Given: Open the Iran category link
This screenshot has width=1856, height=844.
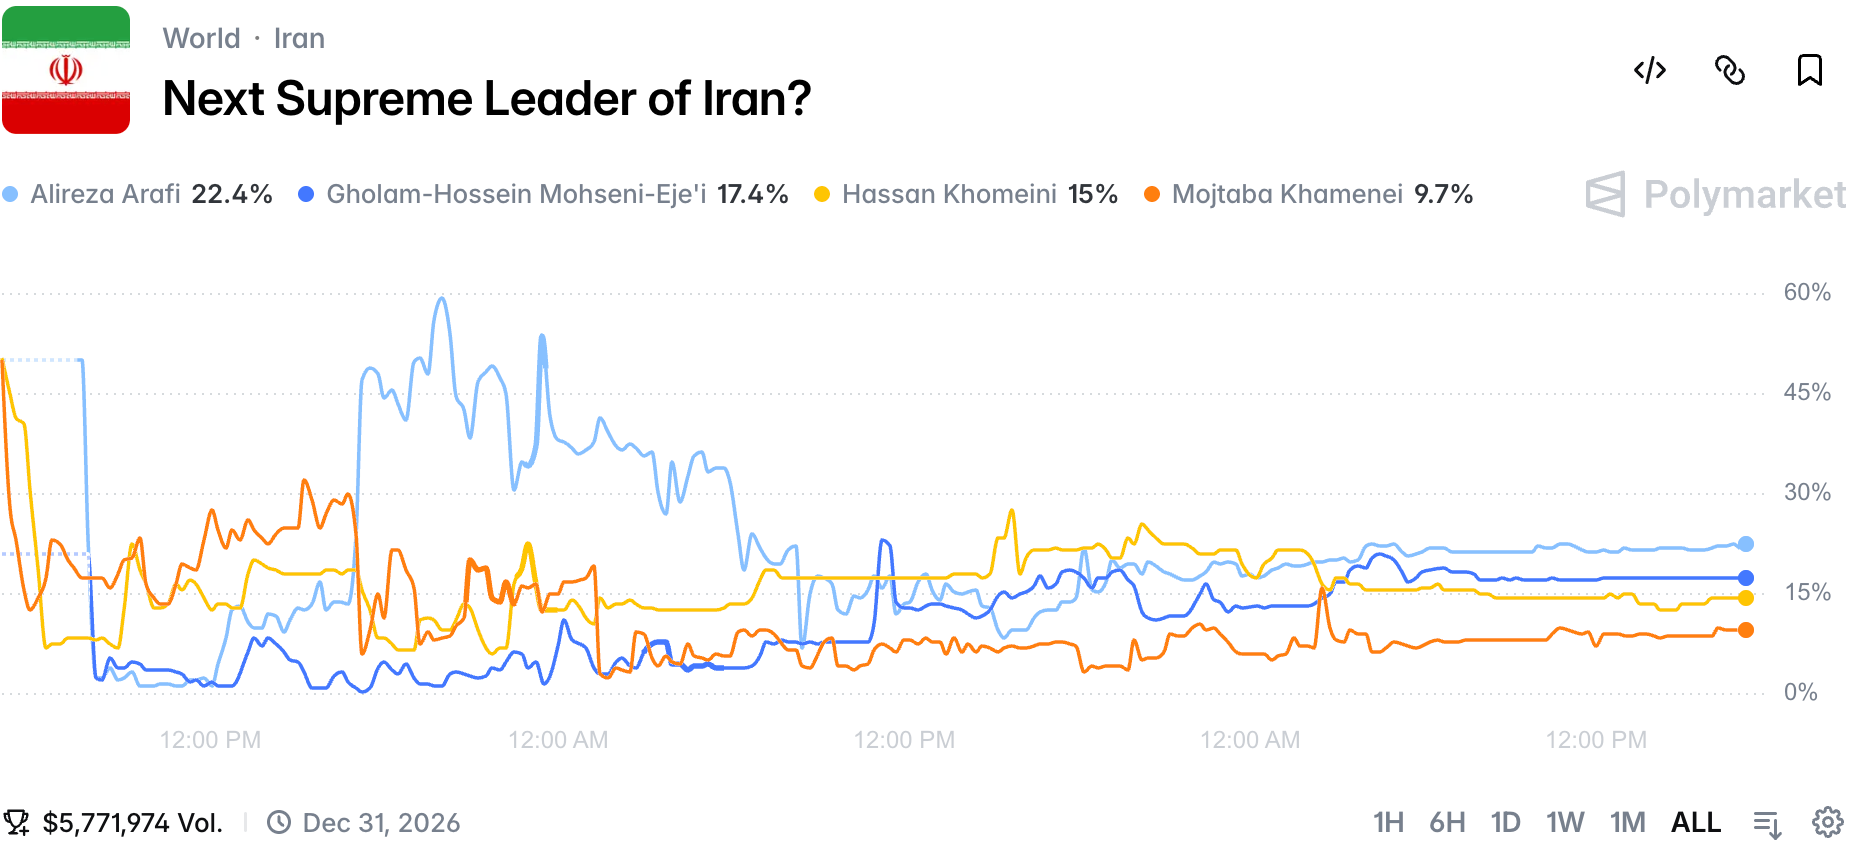Looking at the screenshot, I should (299, 38).
